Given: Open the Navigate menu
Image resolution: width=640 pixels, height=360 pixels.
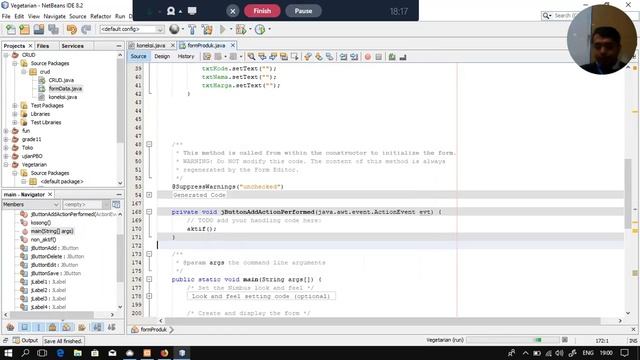Looking at the screenshot, I should pyautogui.click(x=54, y=16).
